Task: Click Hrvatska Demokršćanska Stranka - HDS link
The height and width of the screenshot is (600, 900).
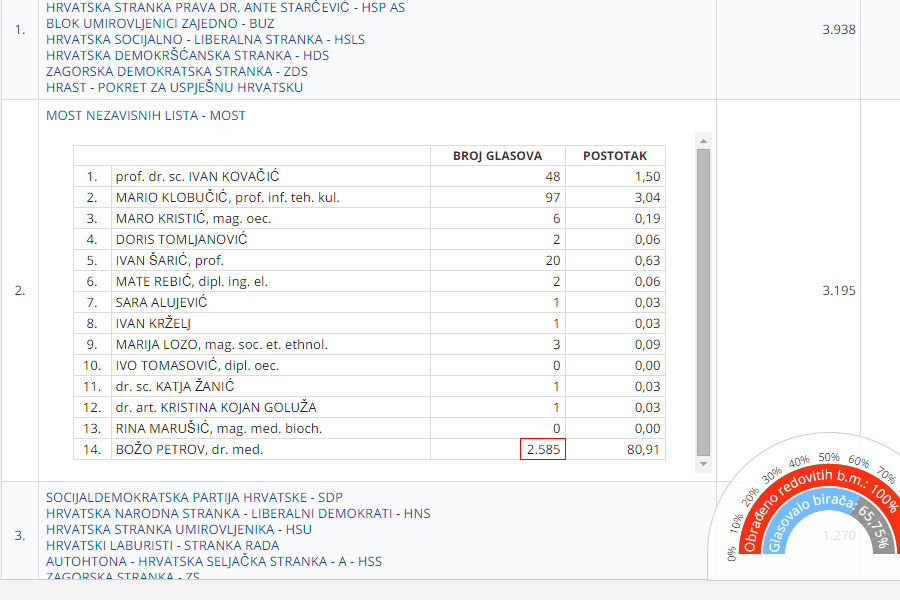Action: 187,56
